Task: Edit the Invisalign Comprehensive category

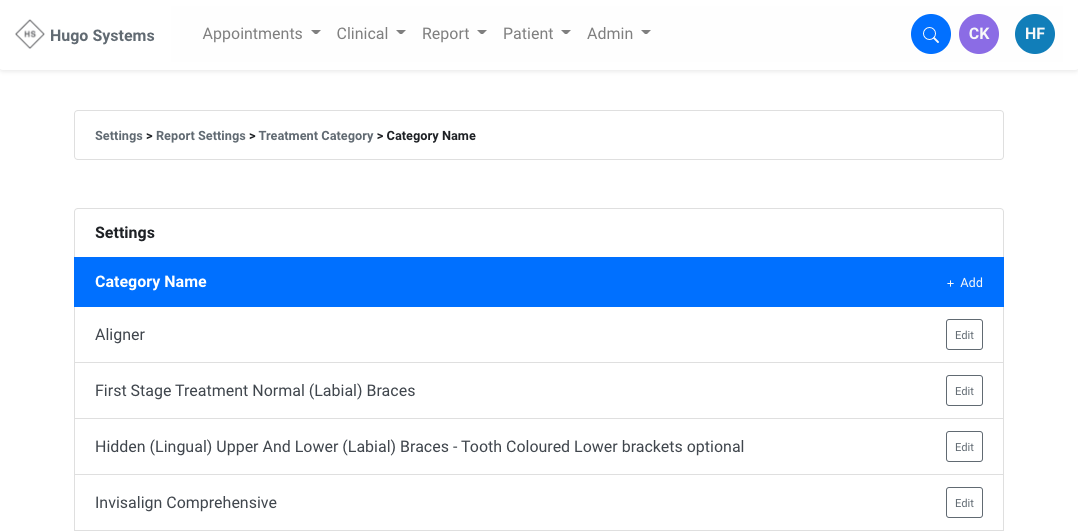Action: point(964,503)
